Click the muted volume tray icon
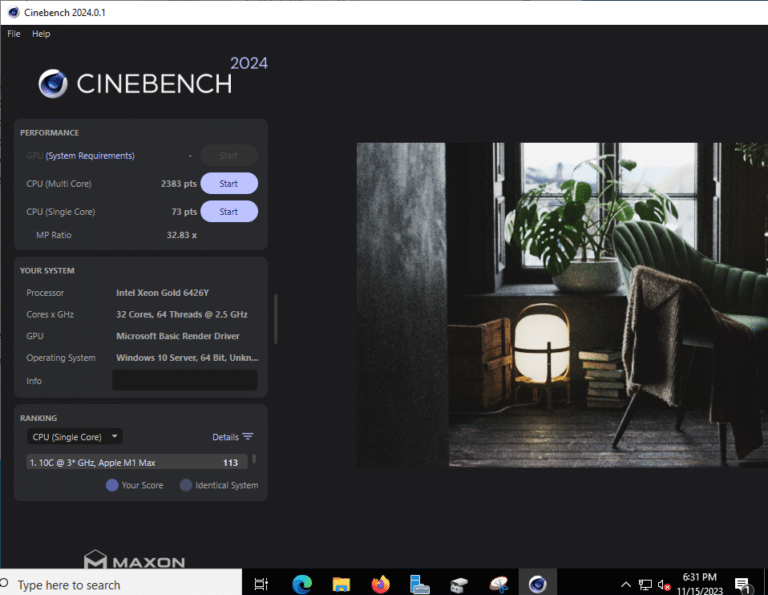 tap(664, 584)
